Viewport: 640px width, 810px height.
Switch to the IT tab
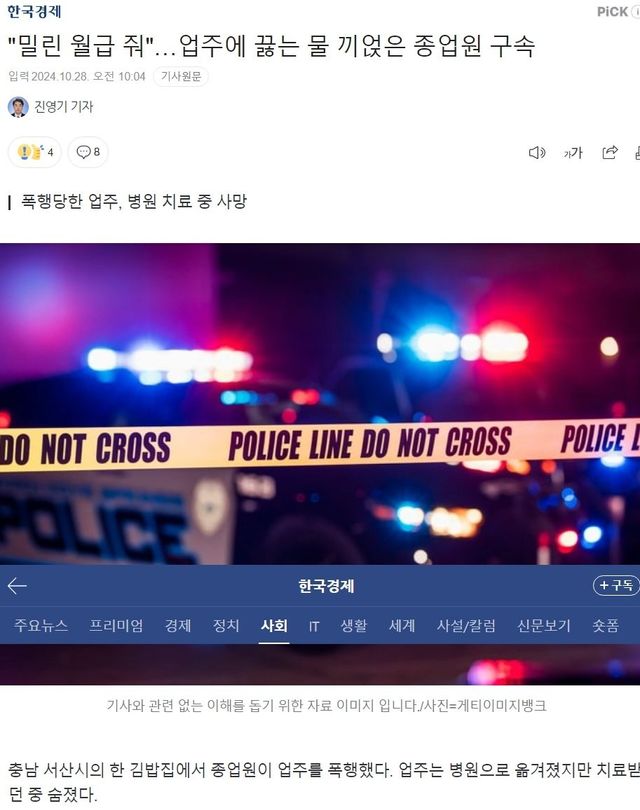(x=314, y=626)
